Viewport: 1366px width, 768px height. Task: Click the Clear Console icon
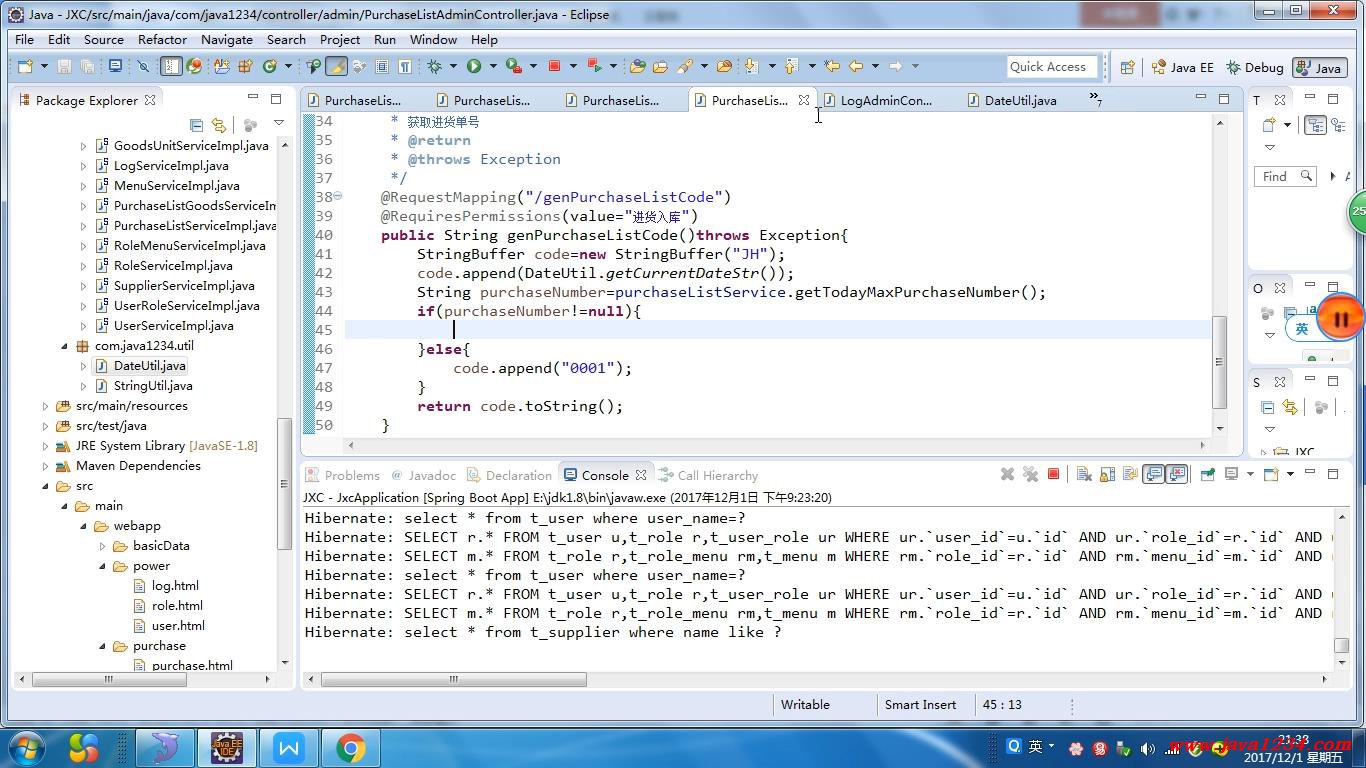click(x=1083, y=474)
